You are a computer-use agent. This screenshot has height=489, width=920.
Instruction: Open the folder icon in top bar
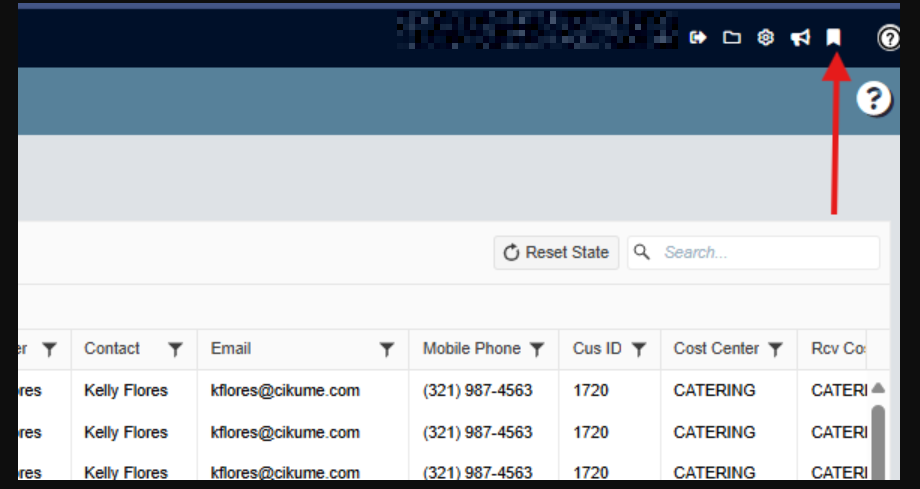[732, 37]
